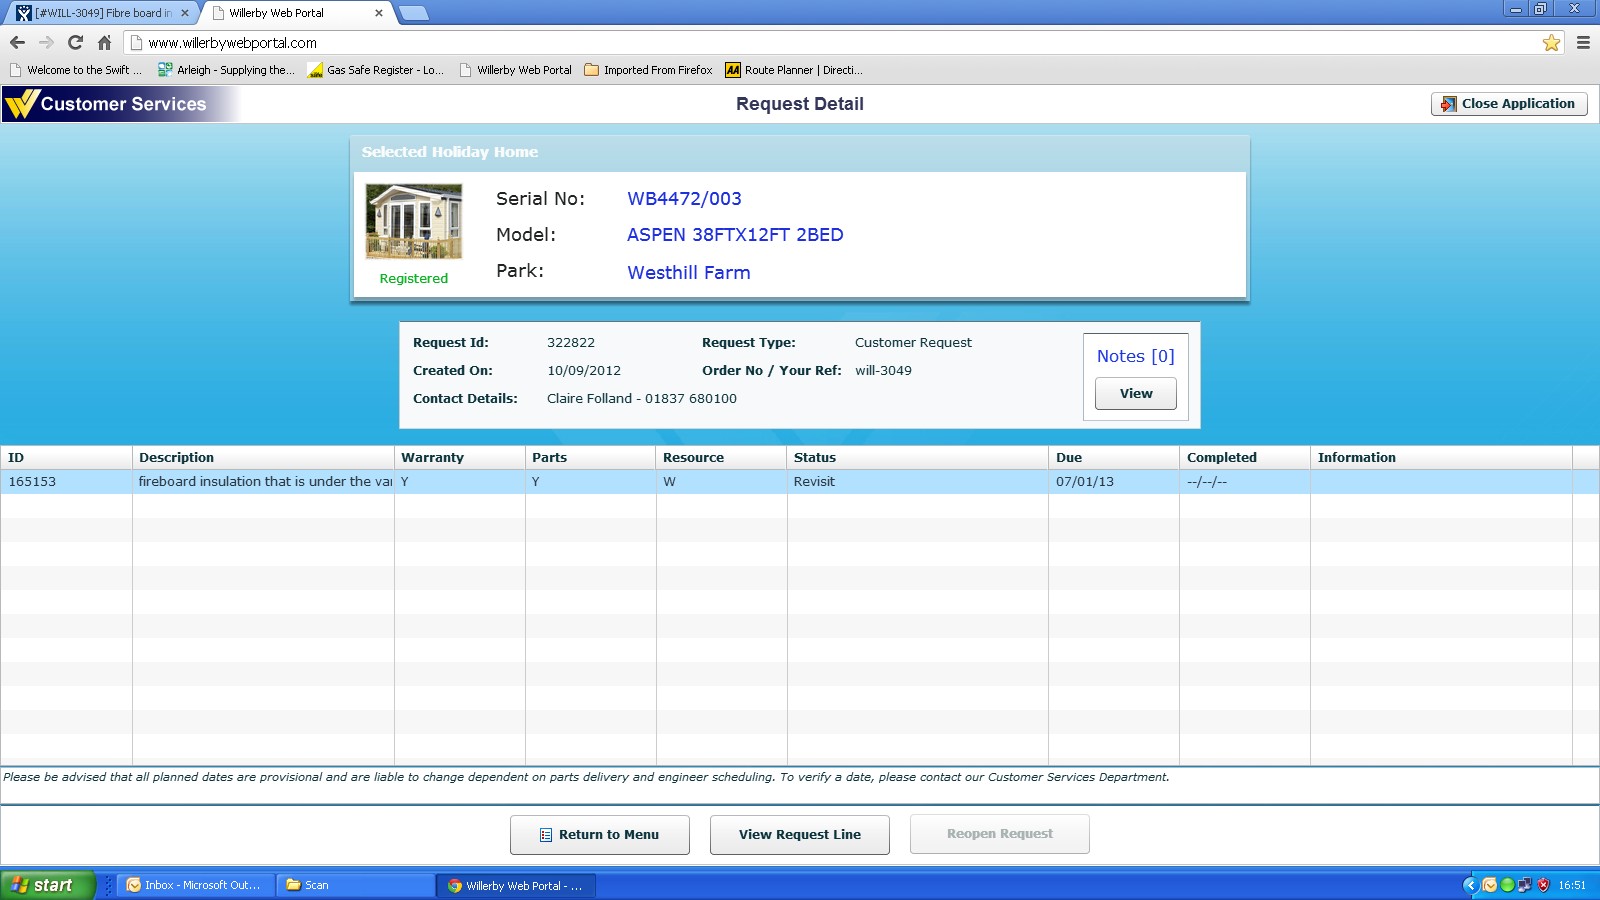Screen dimensions: 1600x900
Task: Go to the browser home page icon
Action: pyautogui.click(x=104, y=43)
